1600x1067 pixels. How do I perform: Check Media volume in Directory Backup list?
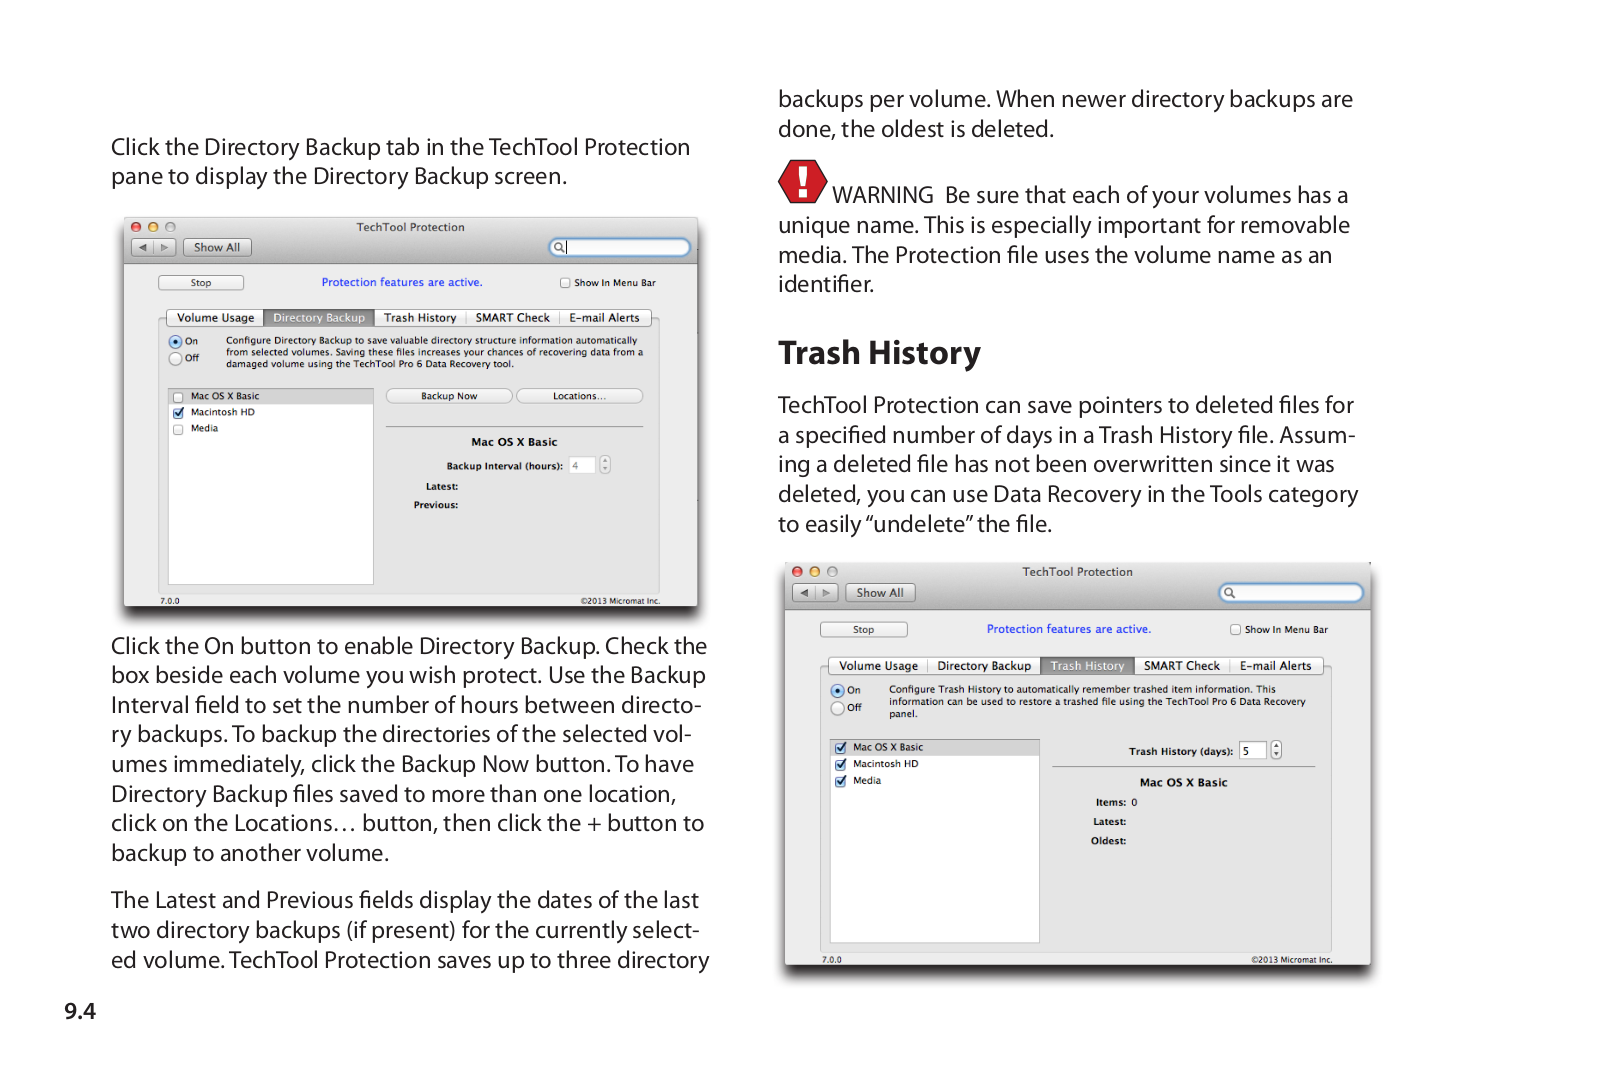click(x=178, y=429)
